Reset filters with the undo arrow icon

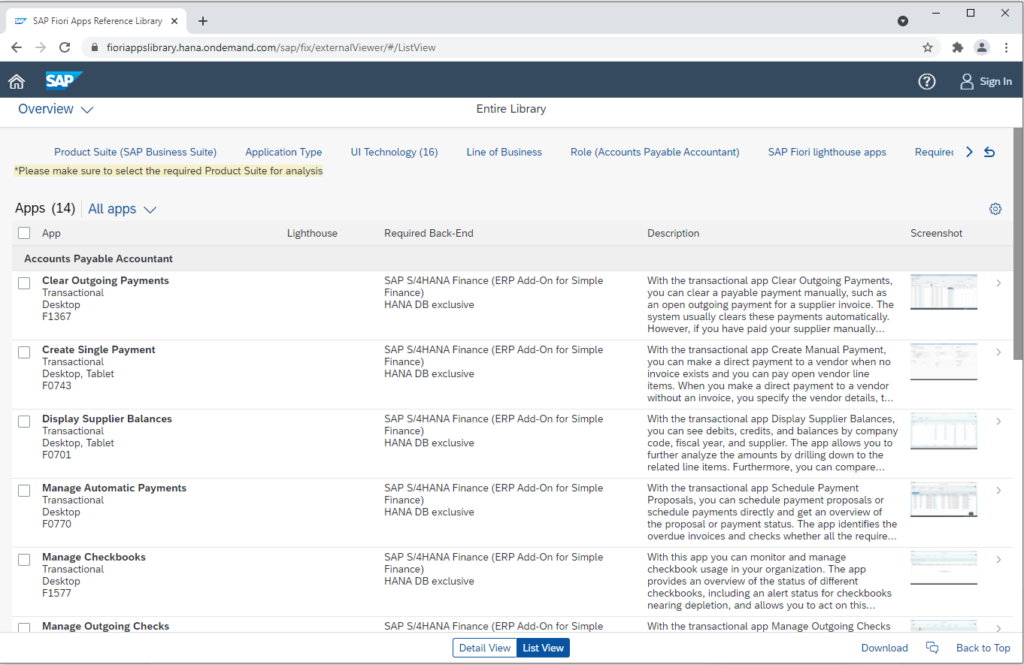click(990, 152)
